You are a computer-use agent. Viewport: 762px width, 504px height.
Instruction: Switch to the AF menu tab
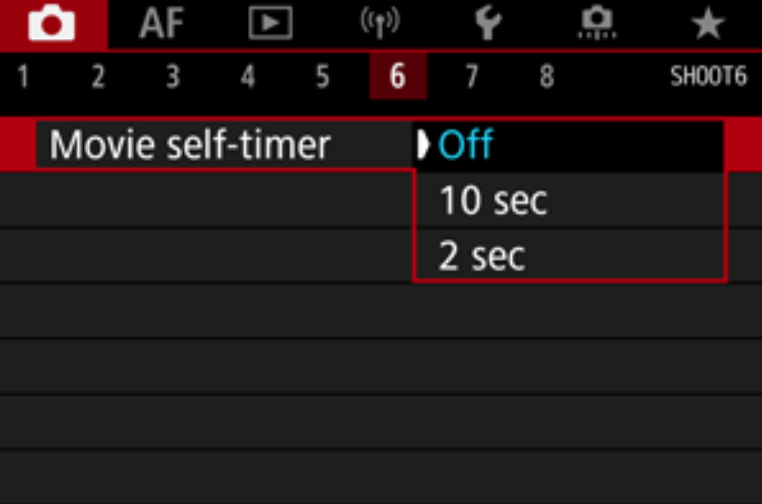[162, 24]
